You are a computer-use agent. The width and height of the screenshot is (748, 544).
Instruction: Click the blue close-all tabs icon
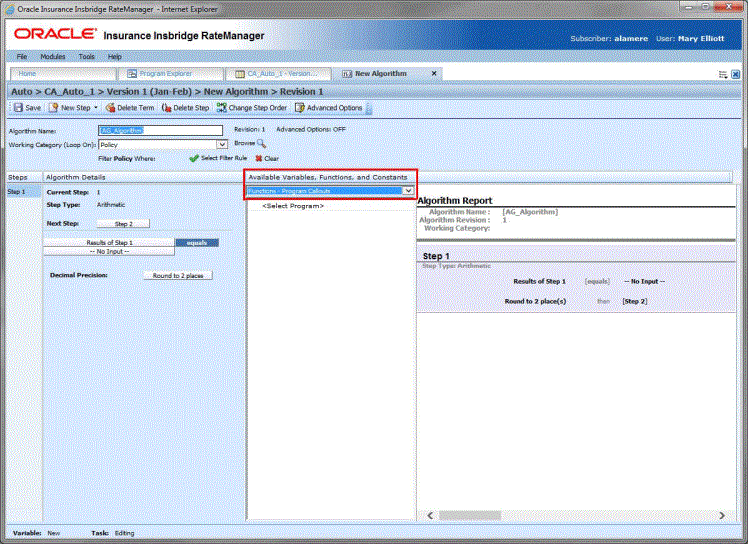[x=736, y=74]
